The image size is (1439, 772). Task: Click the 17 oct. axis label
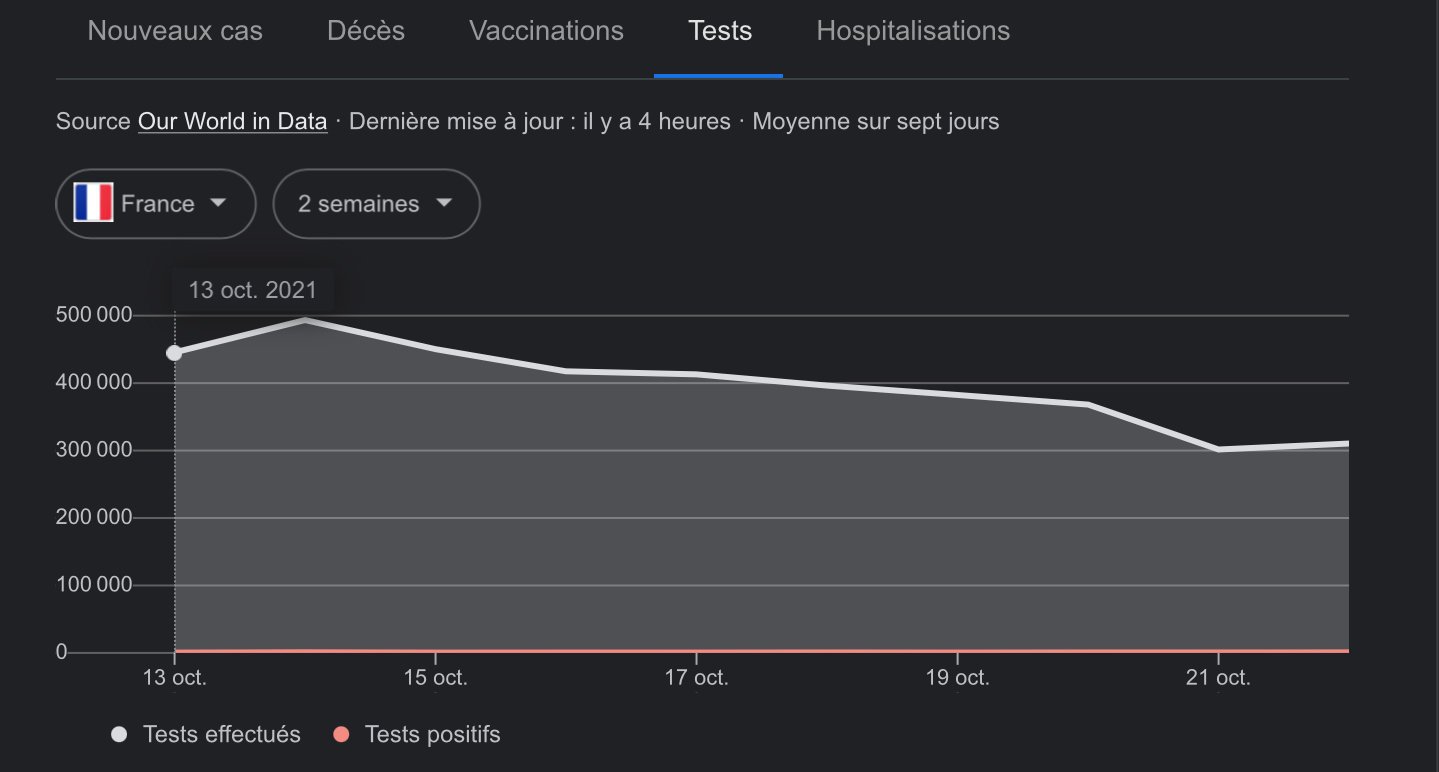coord(697,678)
